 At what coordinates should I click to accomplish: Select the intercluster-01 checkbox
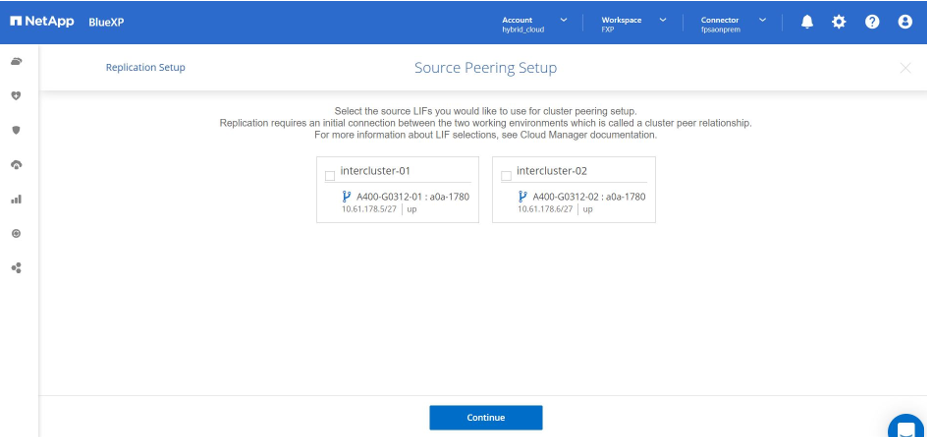pyautogui.click(x=330, y=176)
